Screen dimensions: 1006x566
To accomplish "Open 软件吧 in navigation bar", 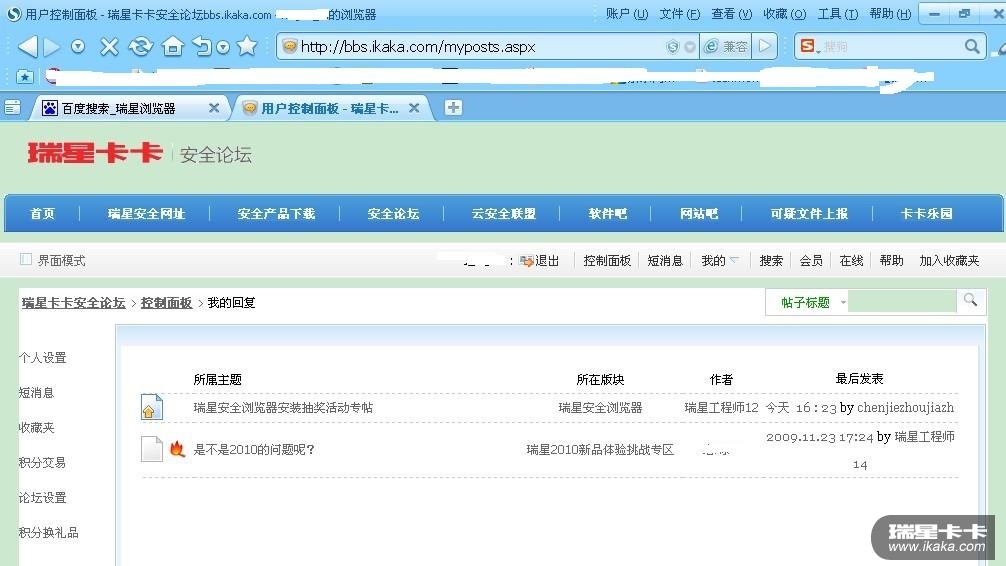I will click(608, 214).
